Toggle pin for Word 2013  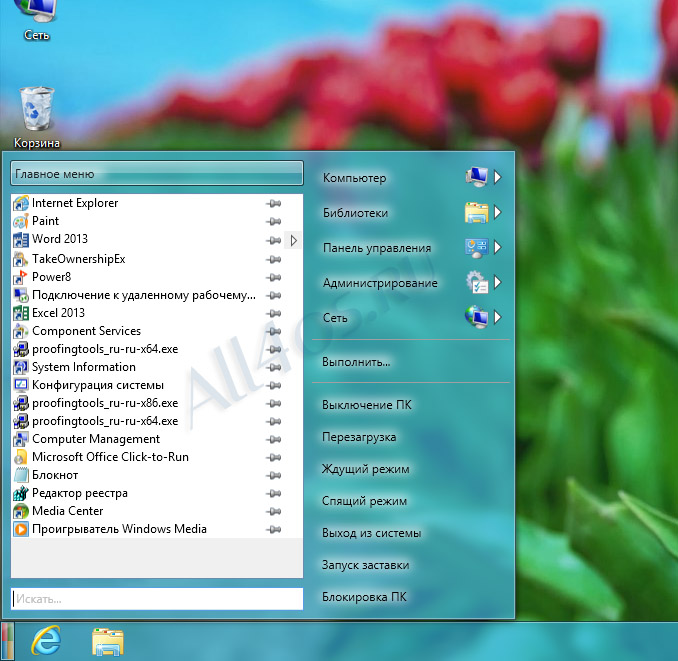click(273, 240)
